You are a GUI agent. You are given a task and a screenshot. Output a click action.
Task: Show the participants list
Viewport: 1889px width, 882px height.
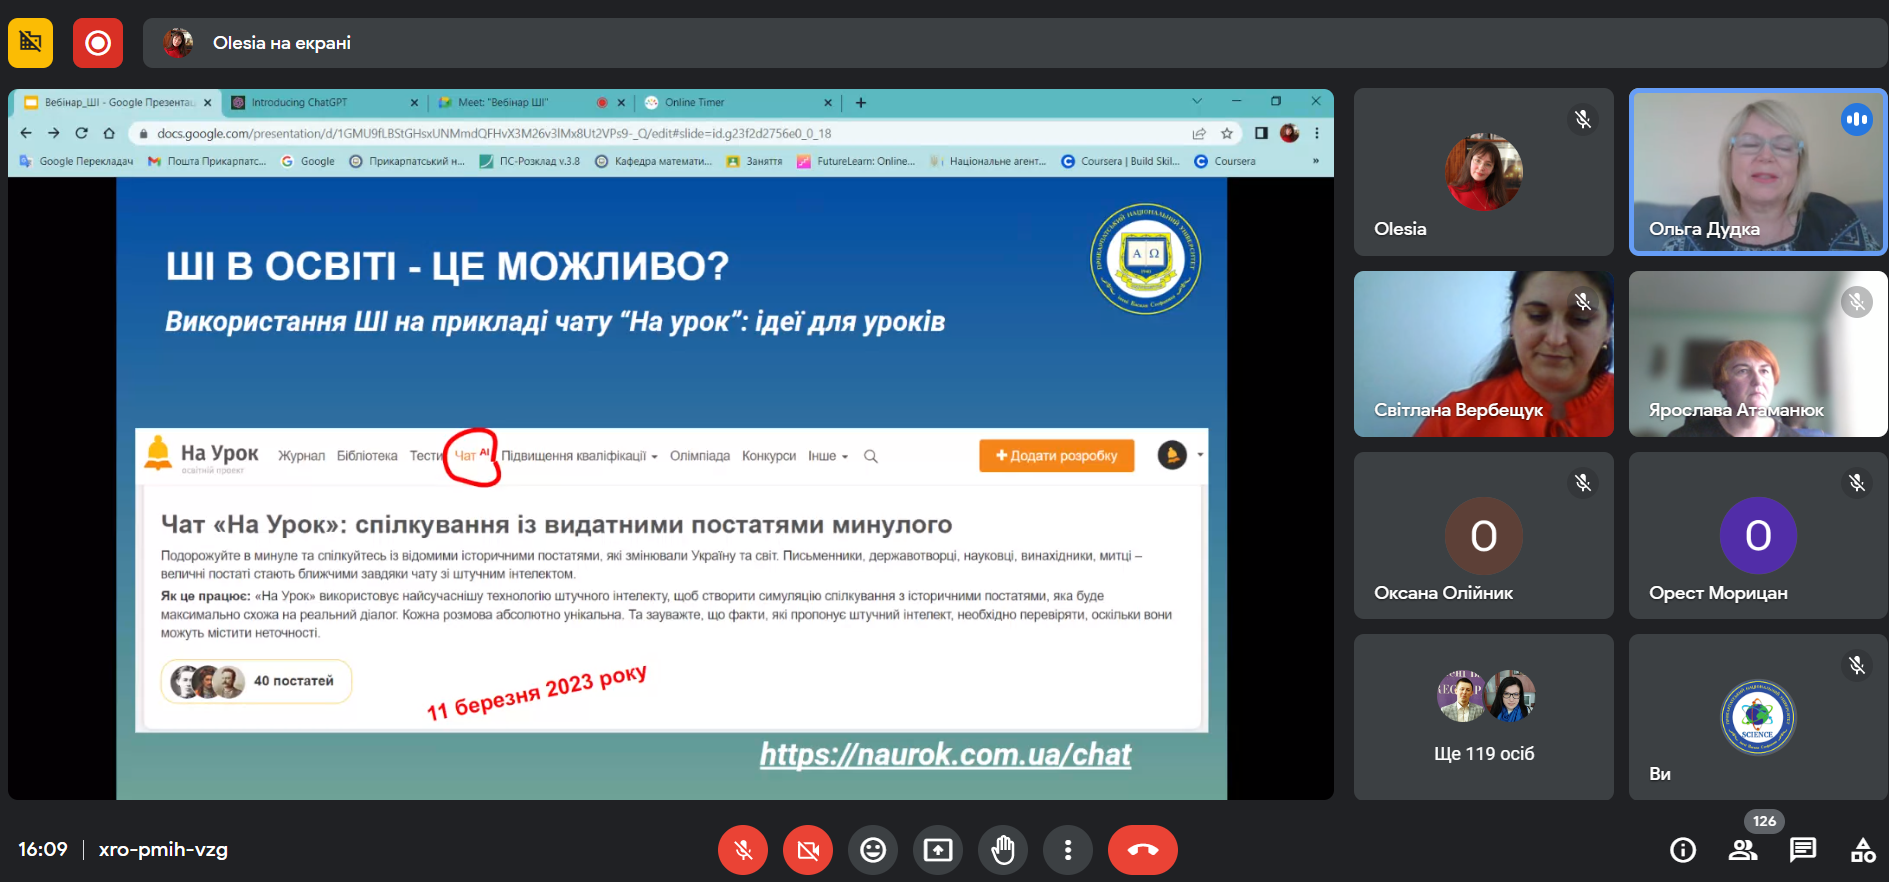[1743, 850]
